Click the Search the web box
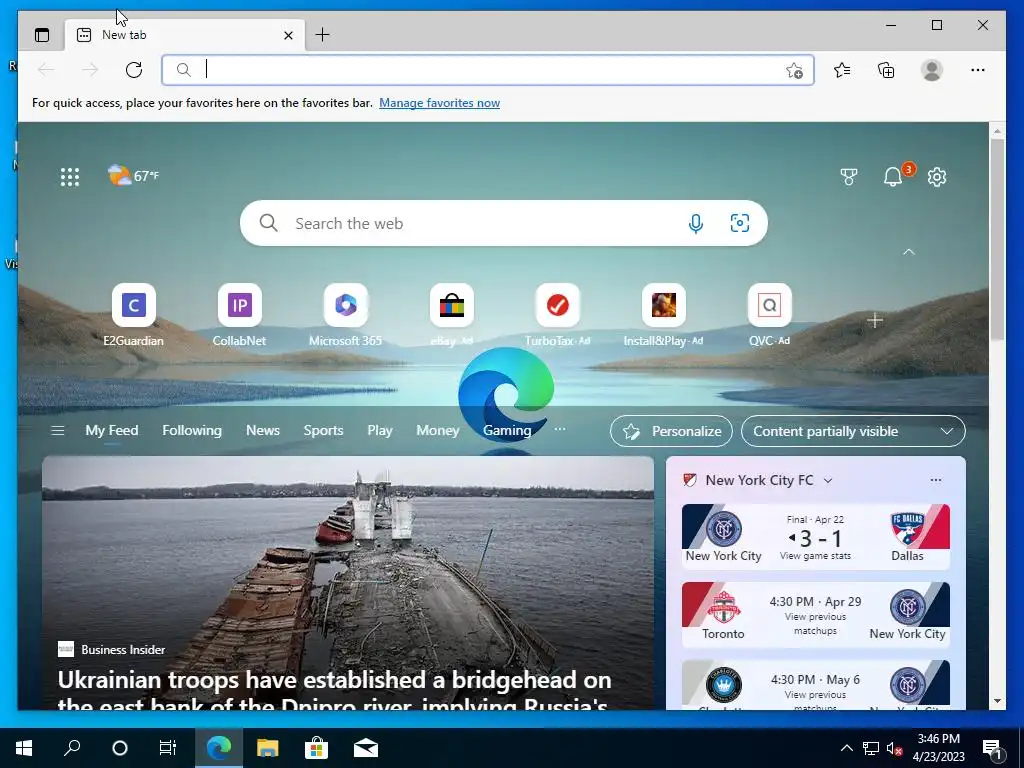1024x768 pixels. tap(504, 223)
